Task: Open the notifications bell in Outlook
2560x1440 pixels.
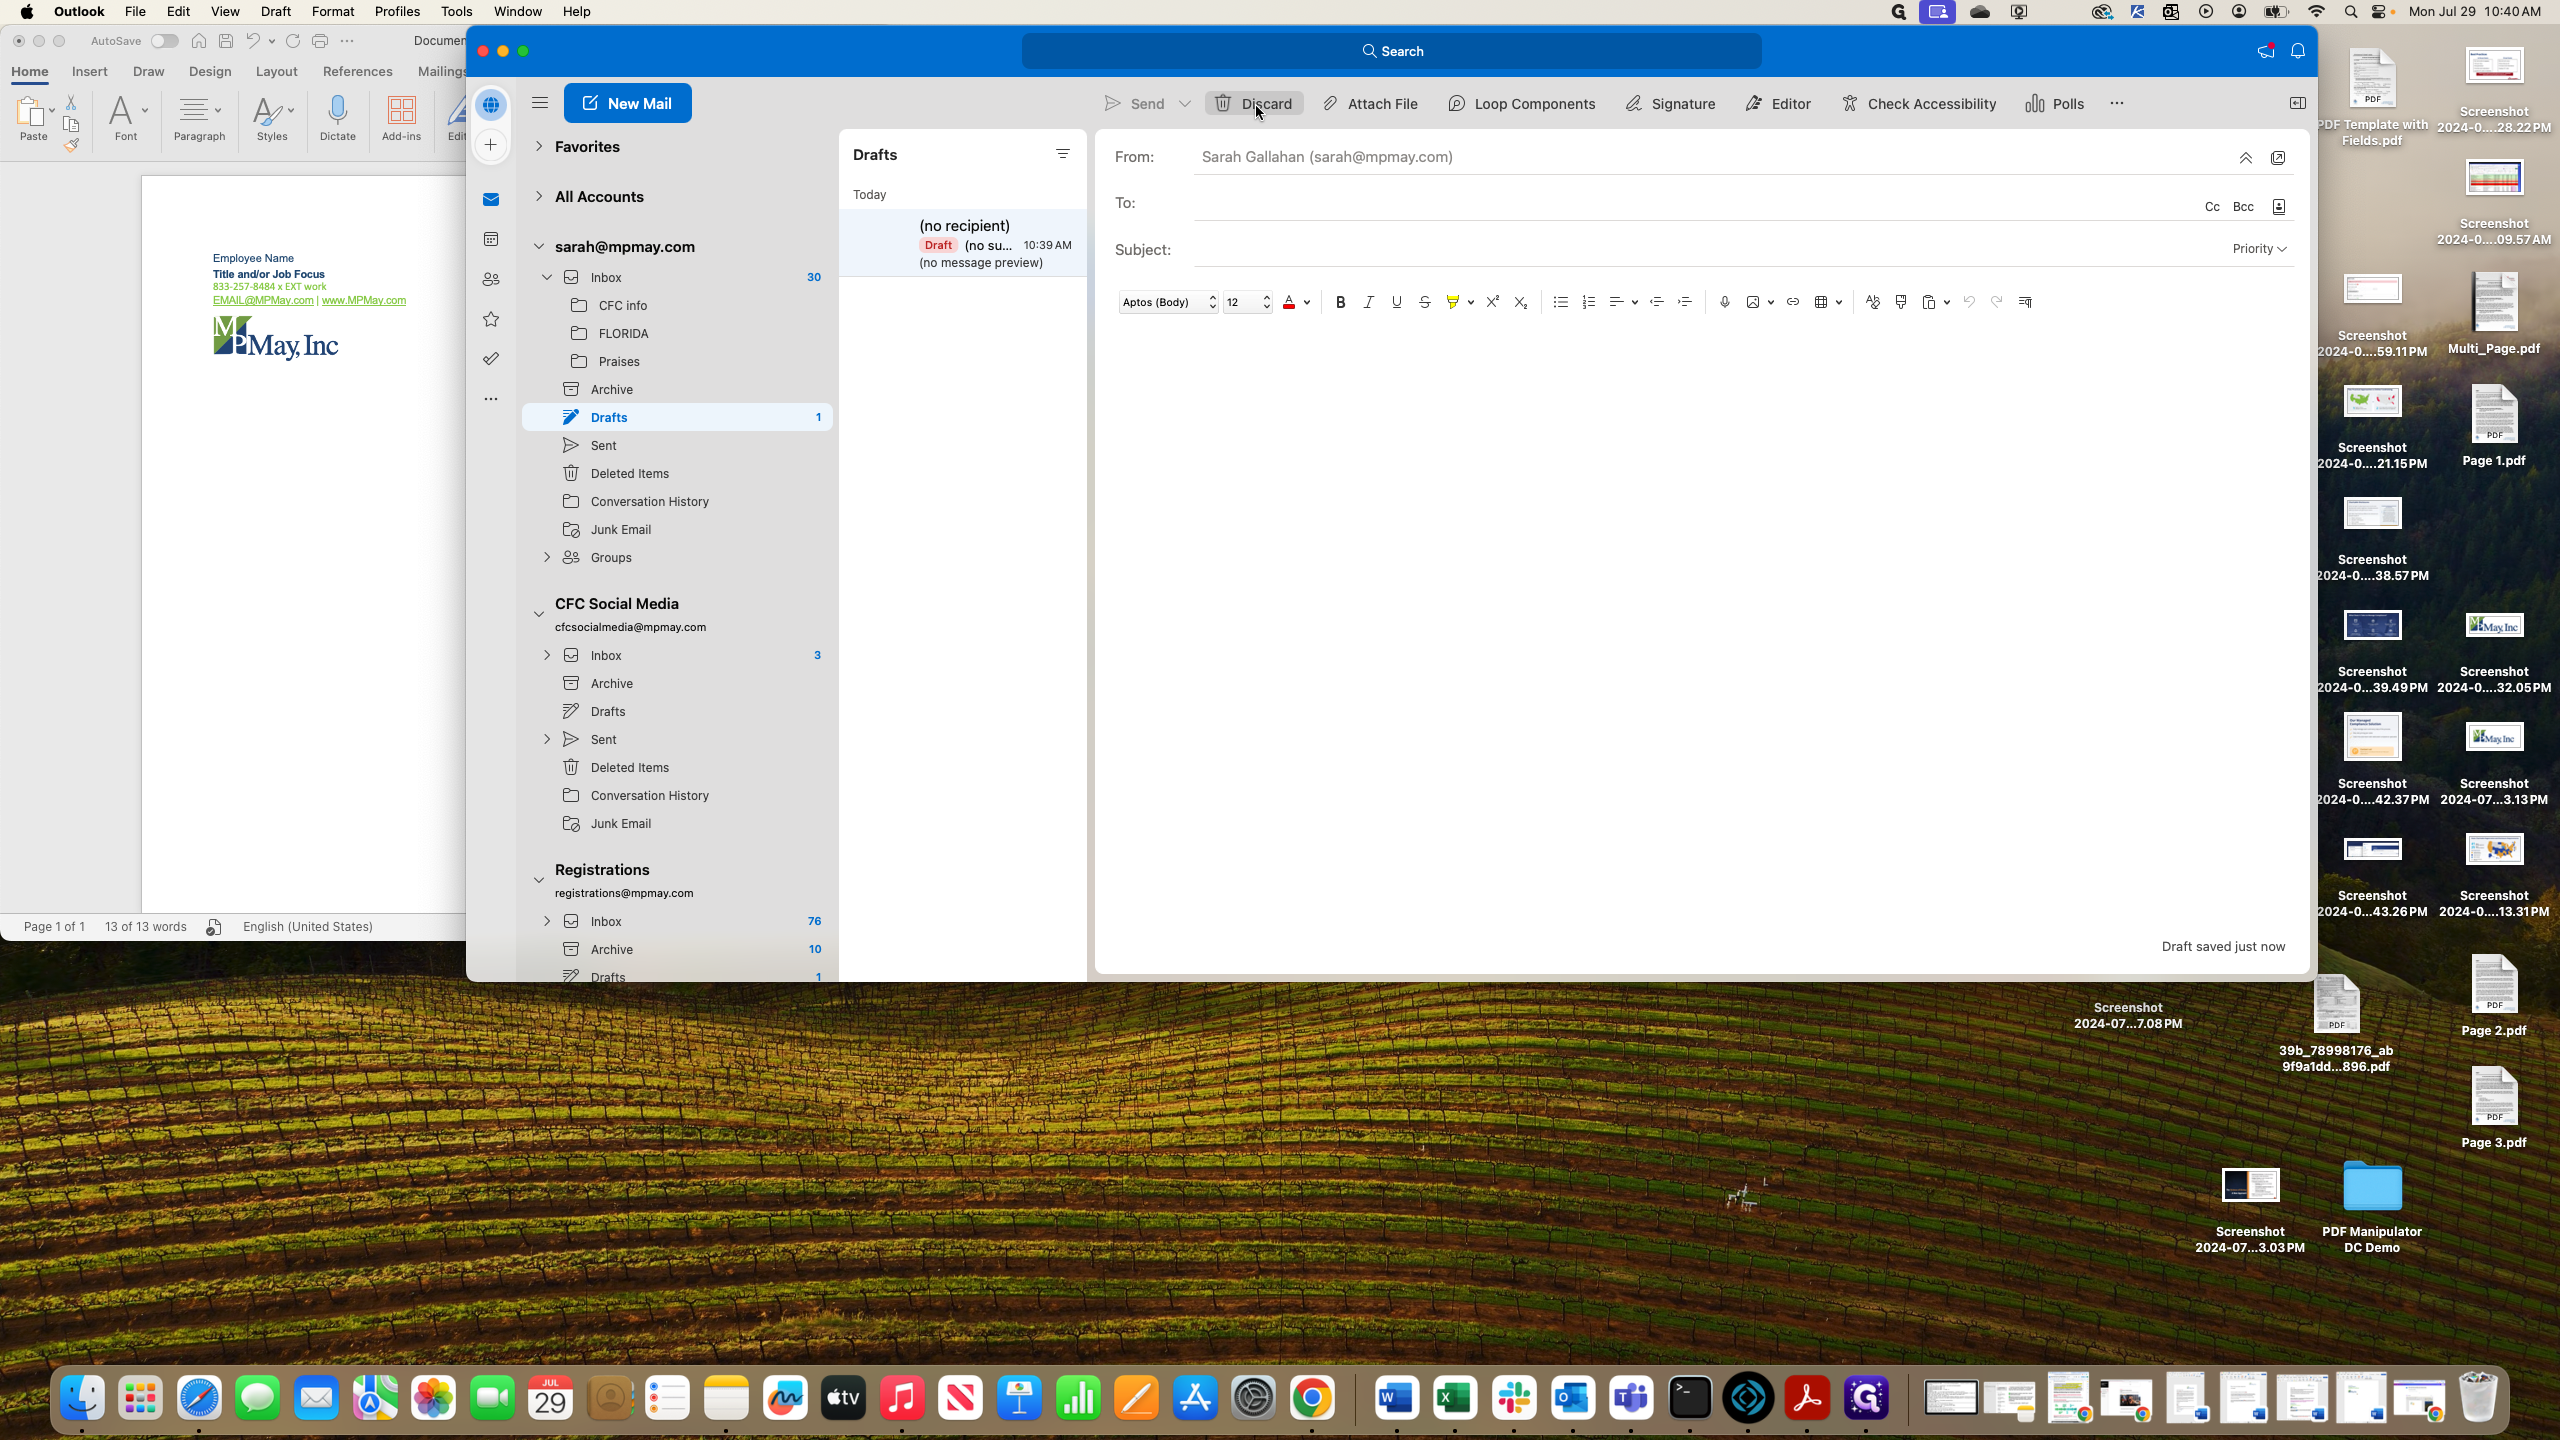Action: (2298, 51)
